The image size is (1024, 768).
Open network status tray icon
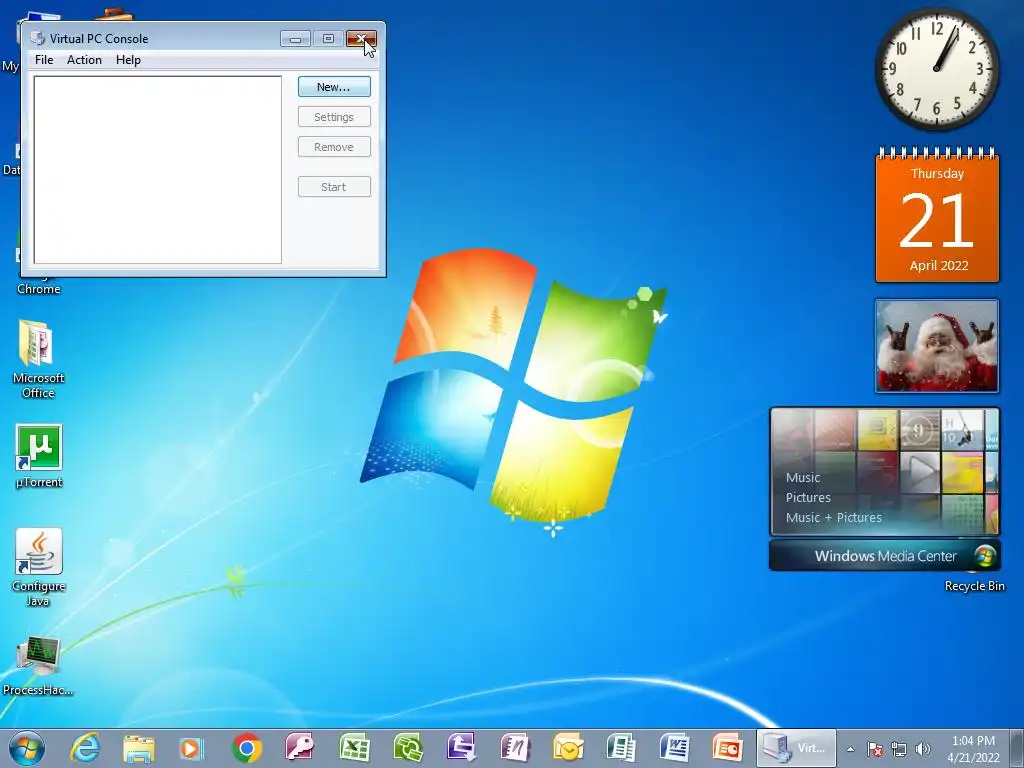tap(899, 749)
